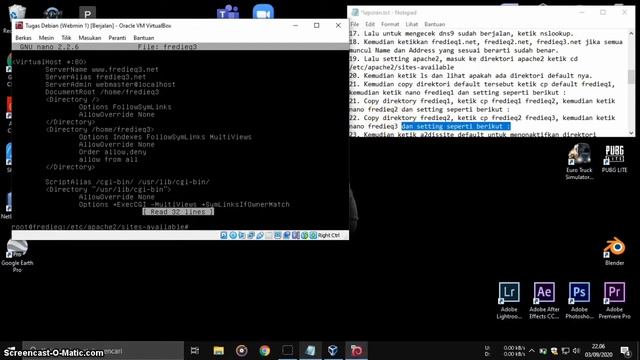Click the "Order allow,deny" line in nano
The image size is (640, 360).
(x=112, y=152)
